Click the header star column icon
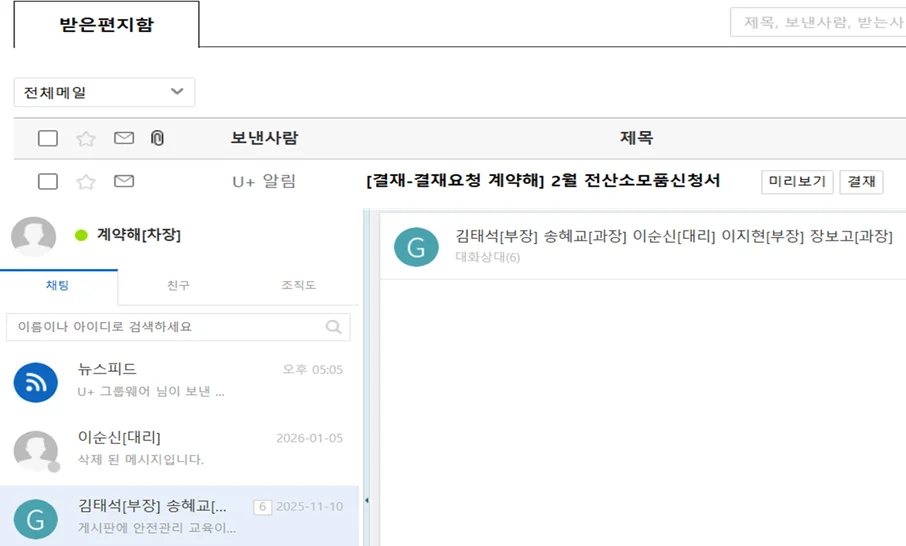Screen dimensions: 906x546 [x=86, y=138]
